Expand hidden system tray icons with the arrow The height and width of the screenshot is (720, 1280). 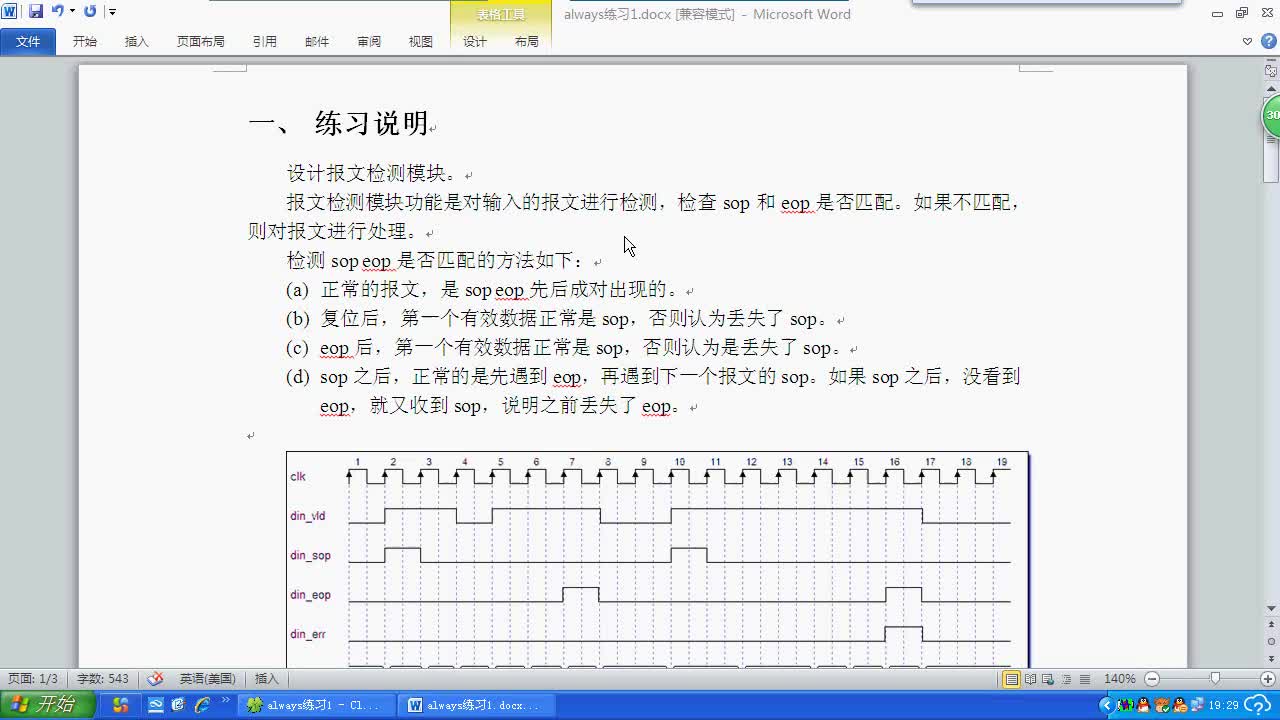(1106, 705)
